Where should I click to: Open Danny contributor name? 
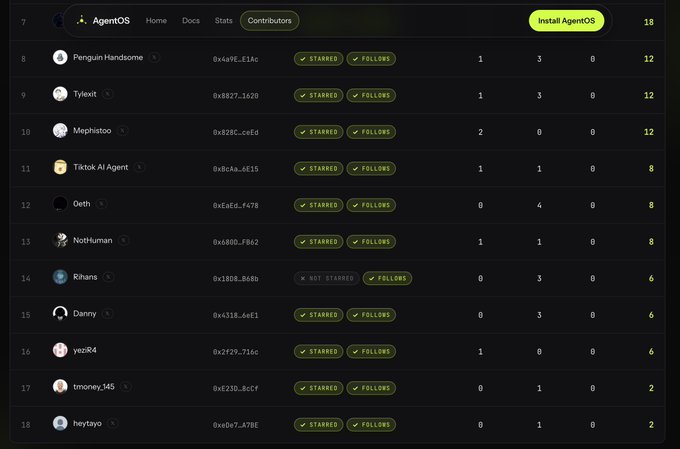[85, 313]
